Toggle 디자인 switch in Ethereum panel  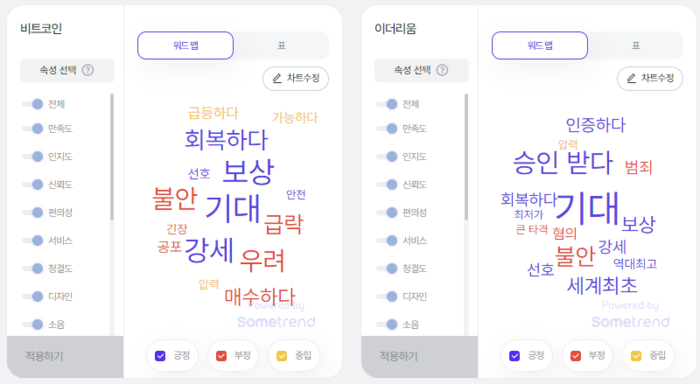[x=387, y=296]
